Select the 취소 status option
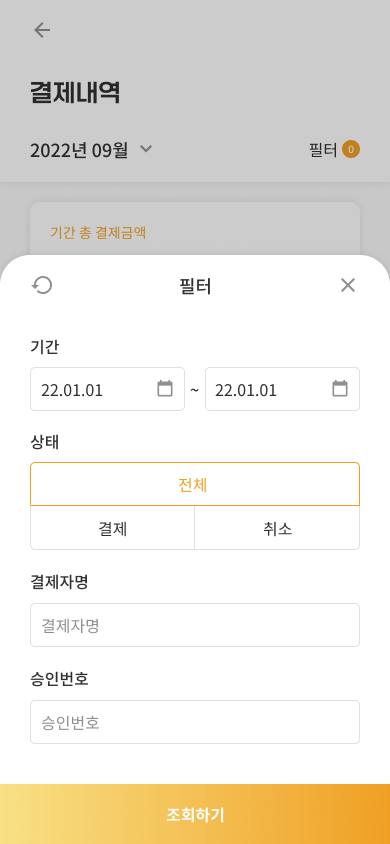390x844 pixels. point(277,528)
